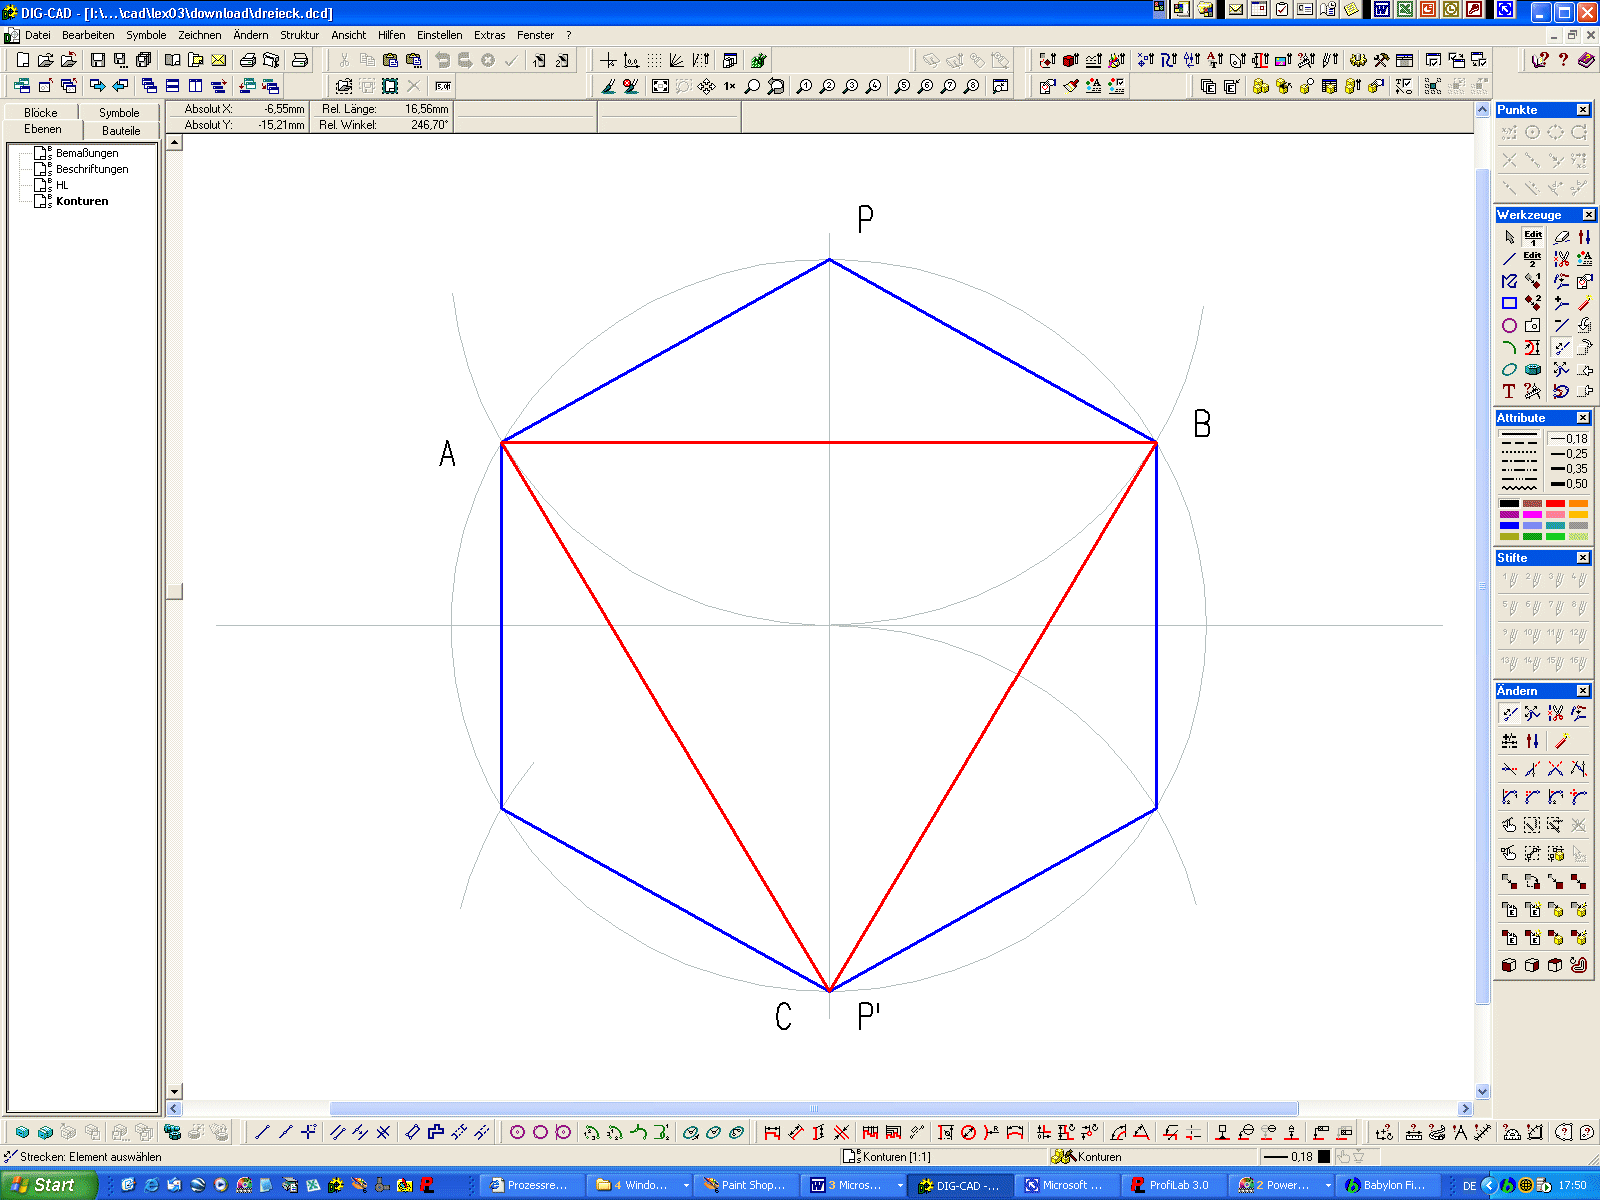
Task: Select the arc tool in Werkzeuge
Action: pos(1509,347)
